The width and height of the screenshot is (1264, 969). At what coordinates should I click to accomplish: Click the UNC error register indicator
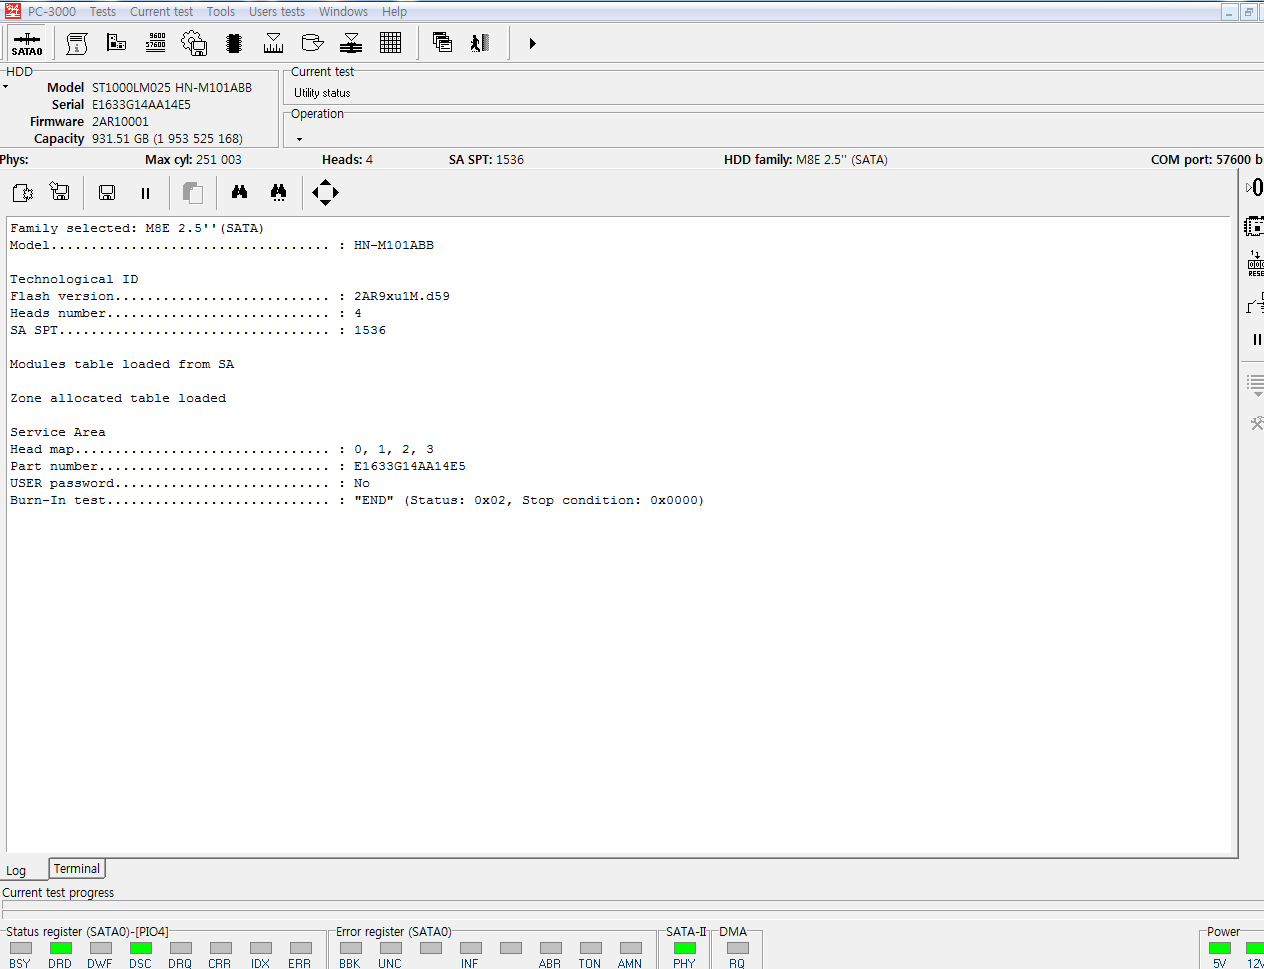coord(390,948)
